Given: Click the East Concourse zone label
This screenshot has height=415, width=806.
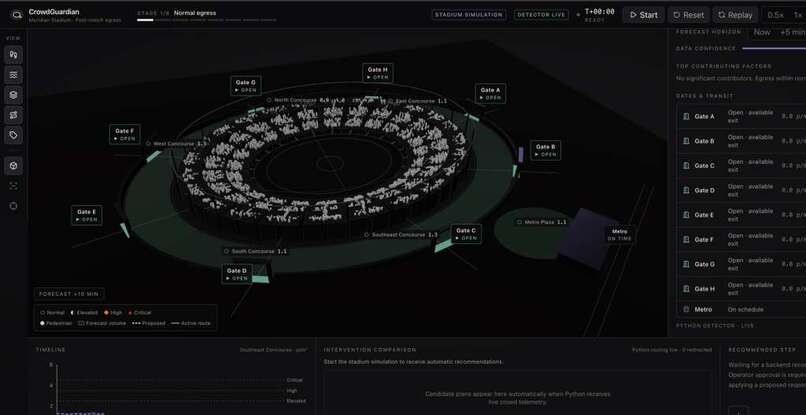Looking at the screenshot, I should pos(417,101).
